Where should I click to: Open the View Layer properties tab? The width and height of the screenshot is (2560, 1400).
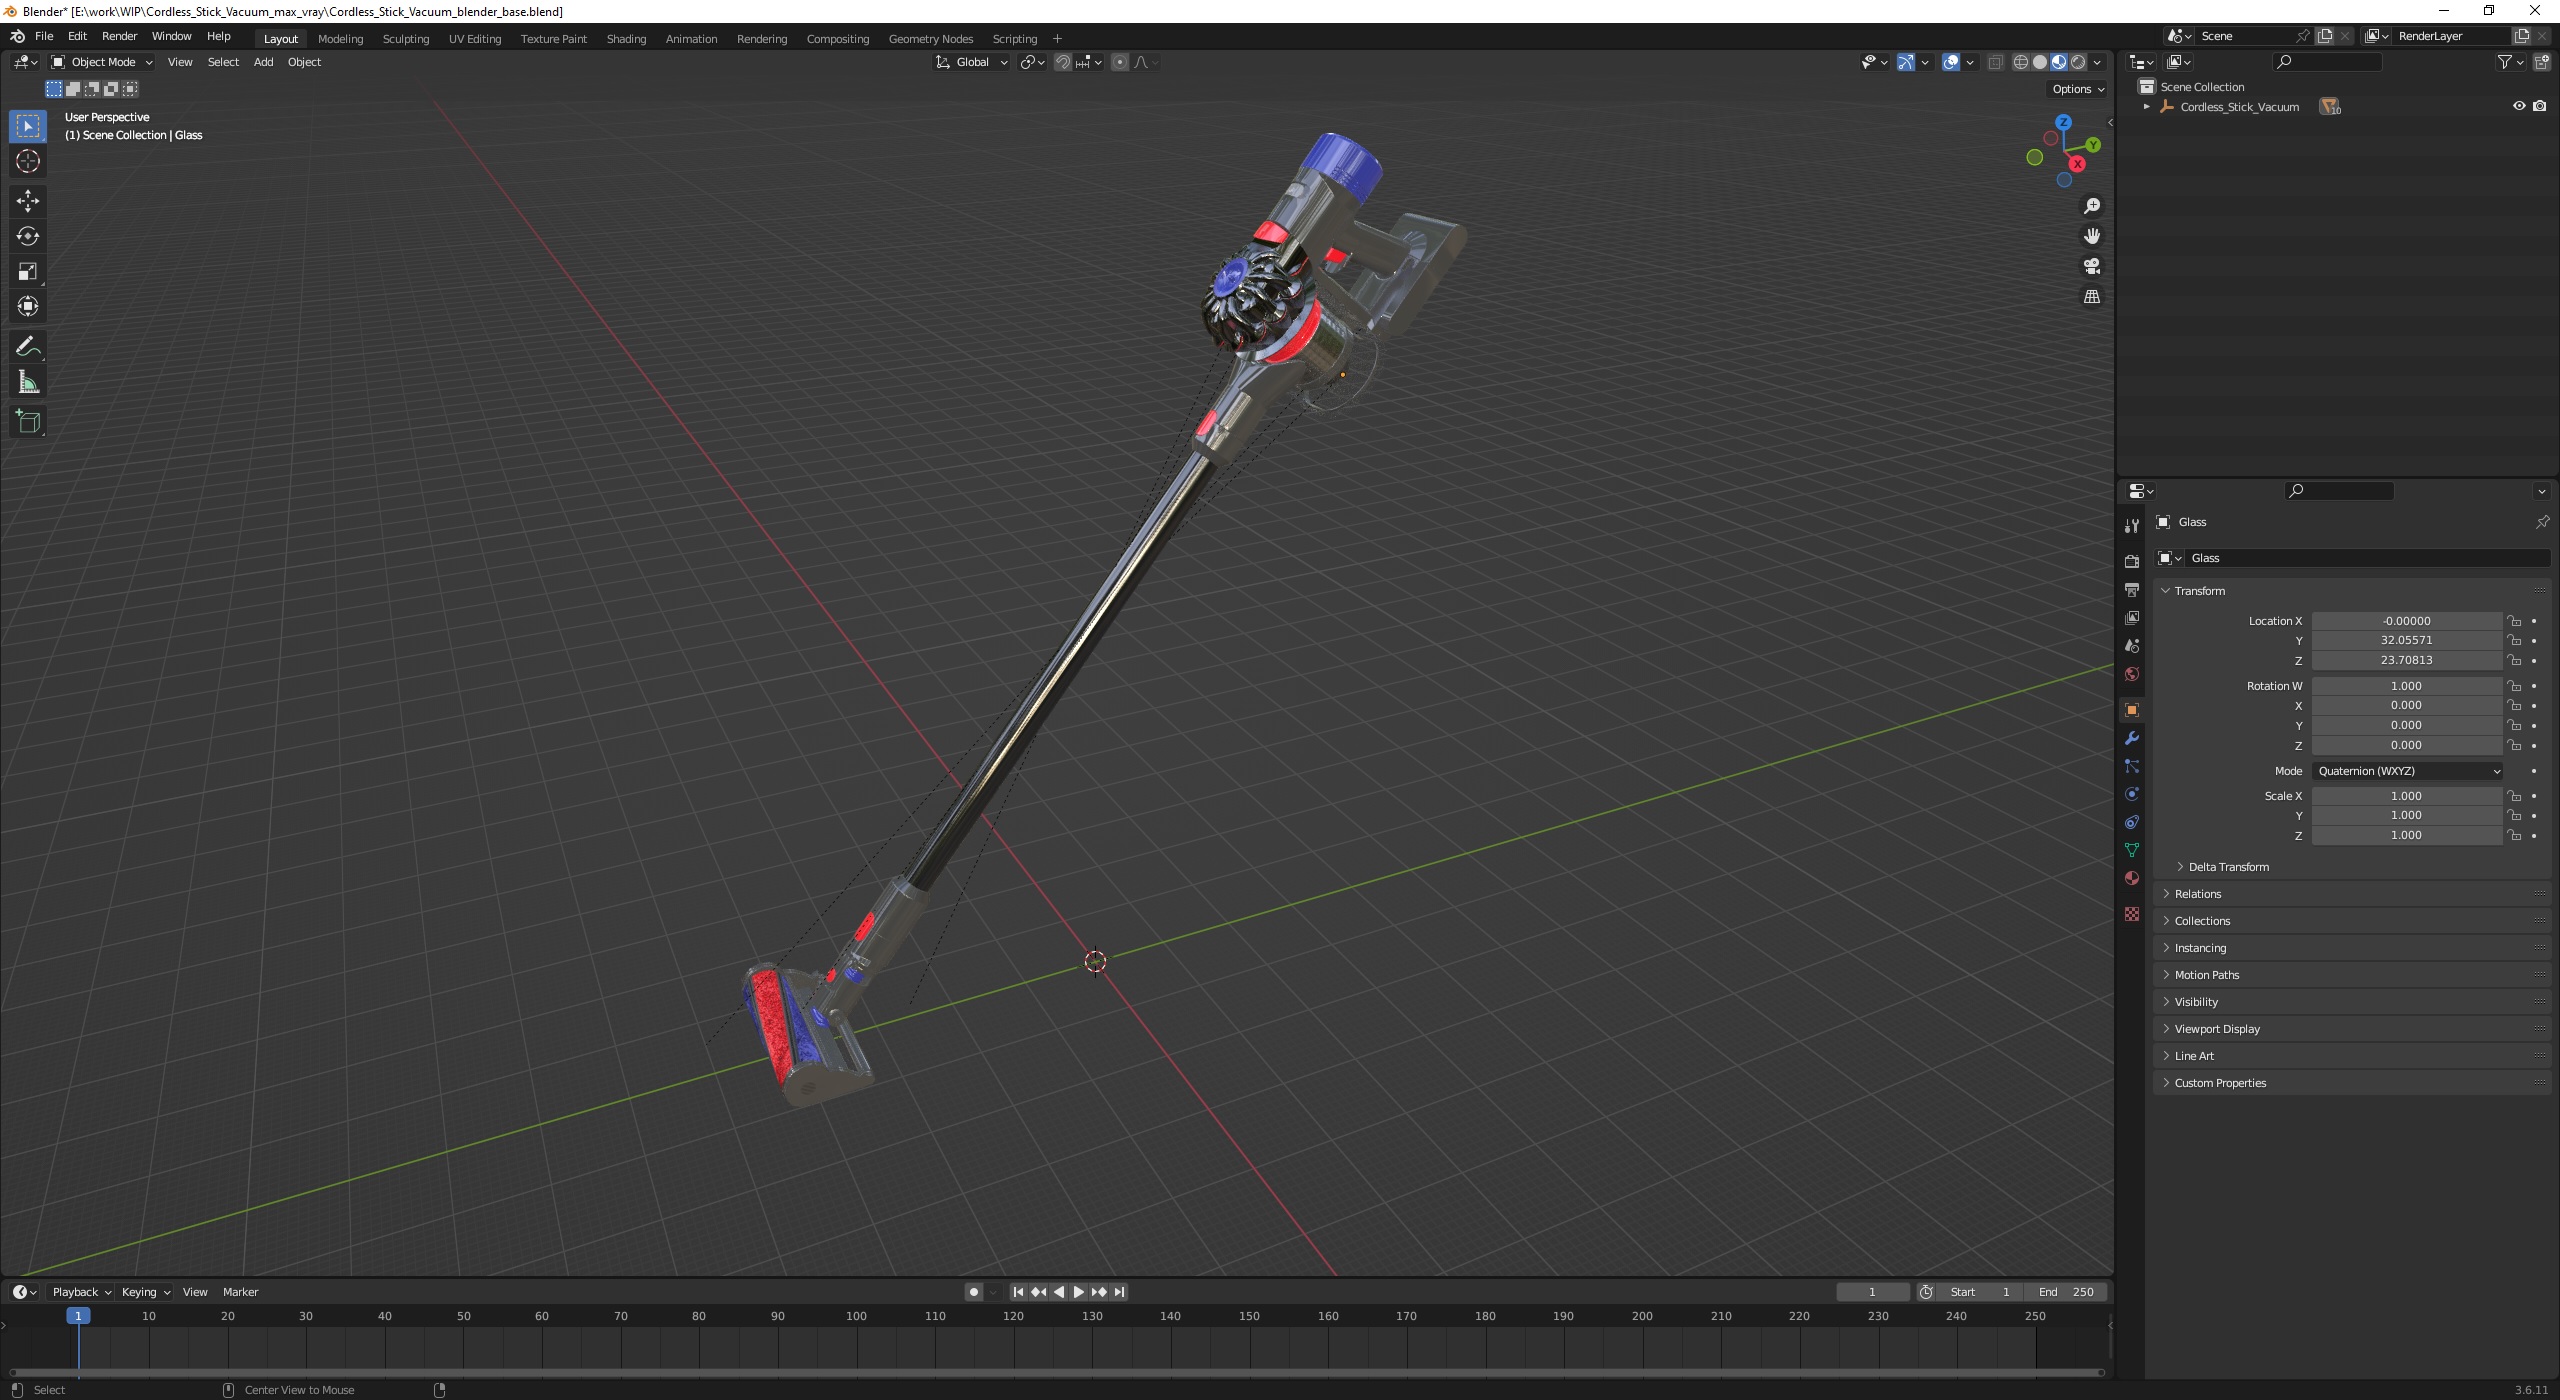click(2132, 618)
